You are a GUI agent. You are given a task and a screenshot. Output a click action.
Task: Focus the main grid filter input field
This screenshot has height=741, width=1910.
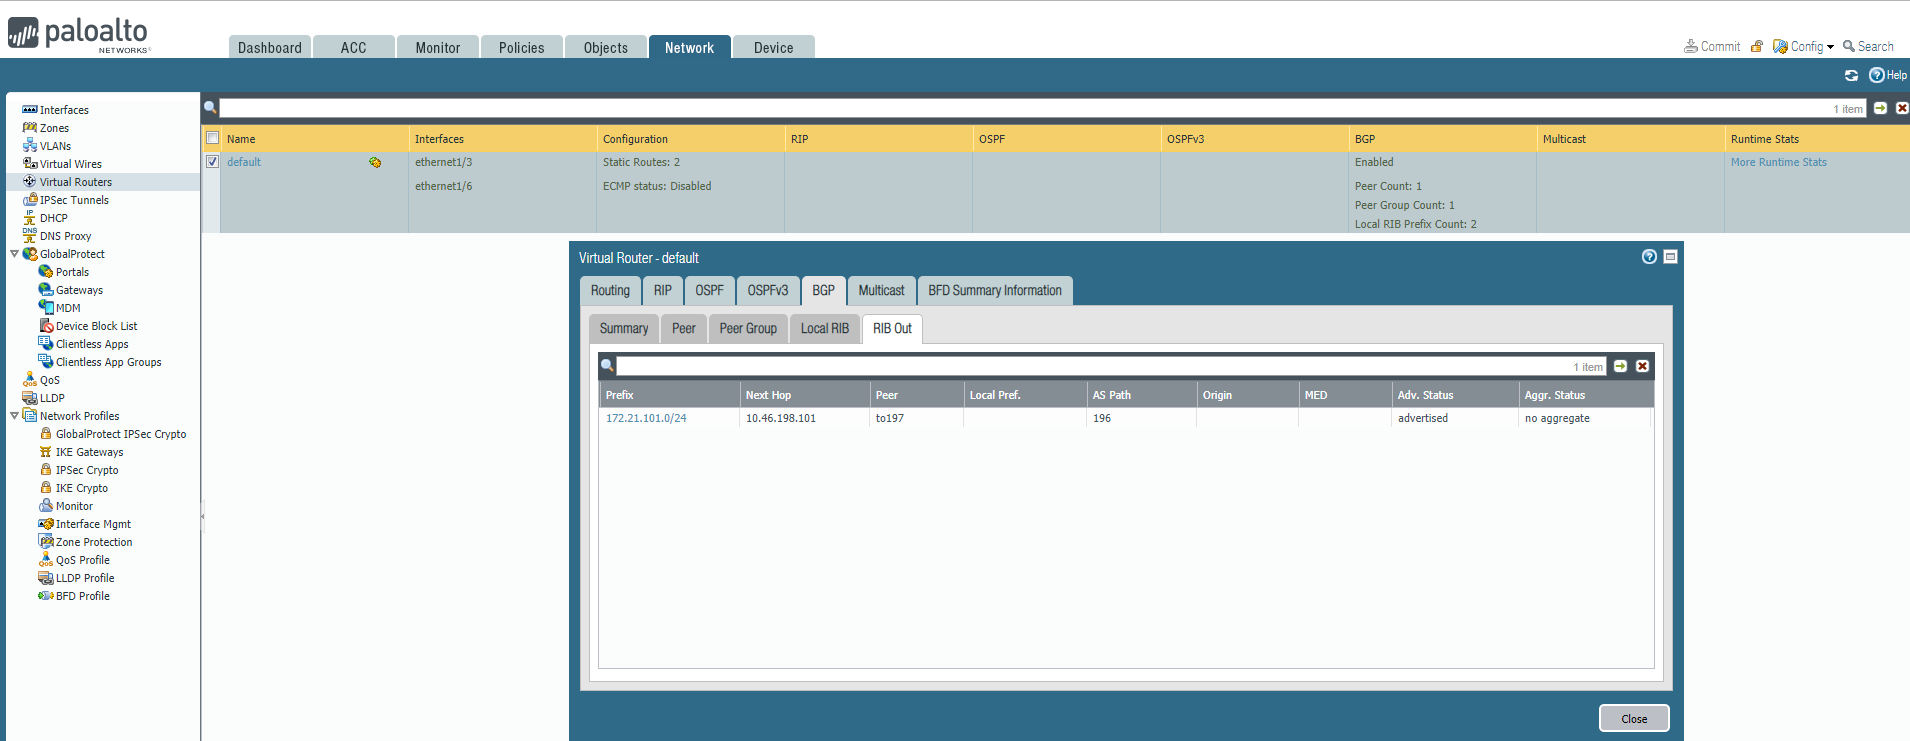1042,108
